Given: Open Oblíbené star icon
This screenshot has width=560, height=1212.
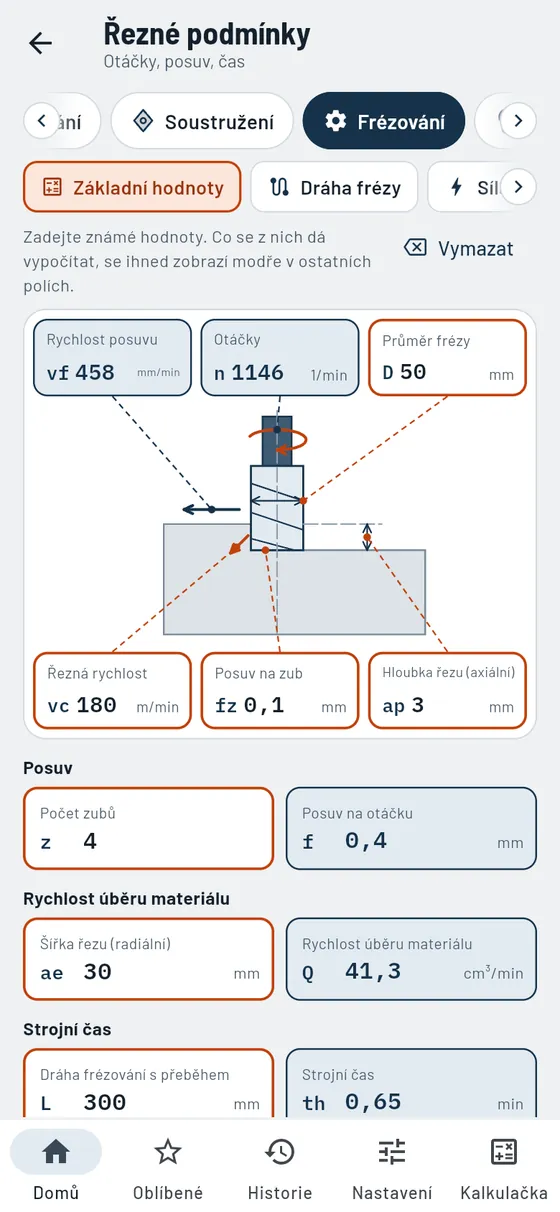Looking at the screenshot, I should pos(168,1152).
